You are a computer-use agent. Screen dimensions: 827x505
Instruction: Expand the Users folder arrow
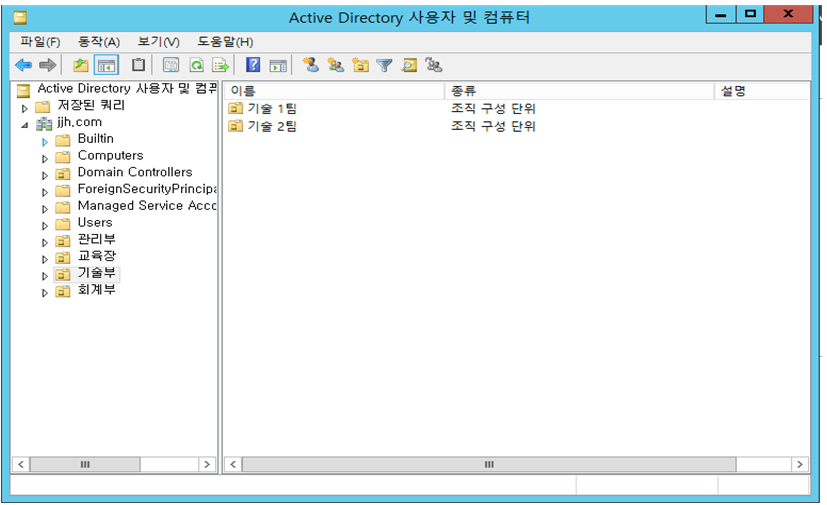click(45, 225)
